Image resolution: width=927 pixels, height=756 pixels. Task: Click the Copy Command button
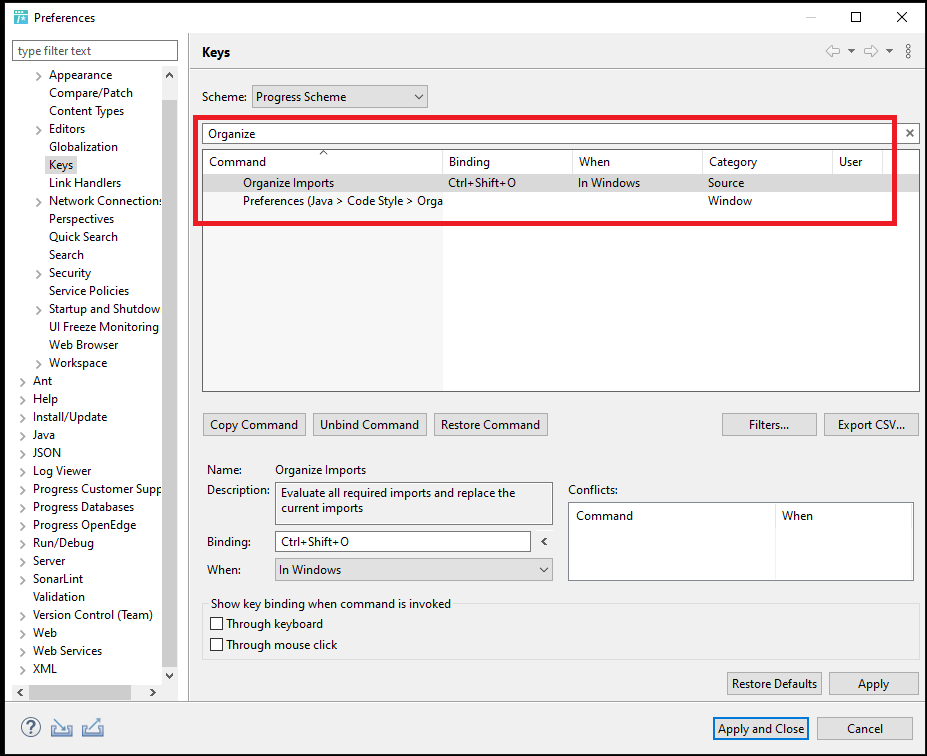coord(254,424)
